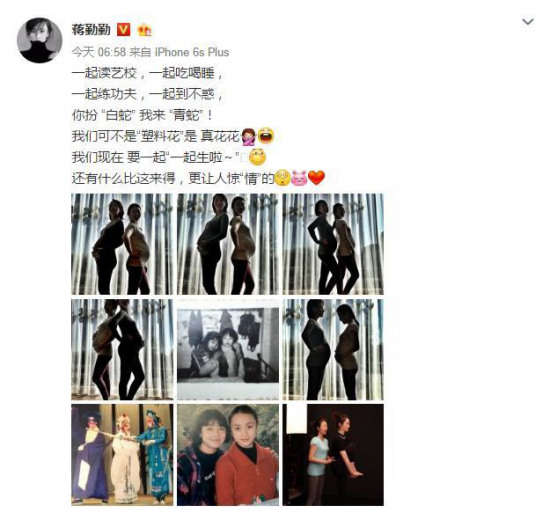Viewport: 550px width, 520px height.
Task: Open the third top-row silhouette photo
Action: (333, 244)
